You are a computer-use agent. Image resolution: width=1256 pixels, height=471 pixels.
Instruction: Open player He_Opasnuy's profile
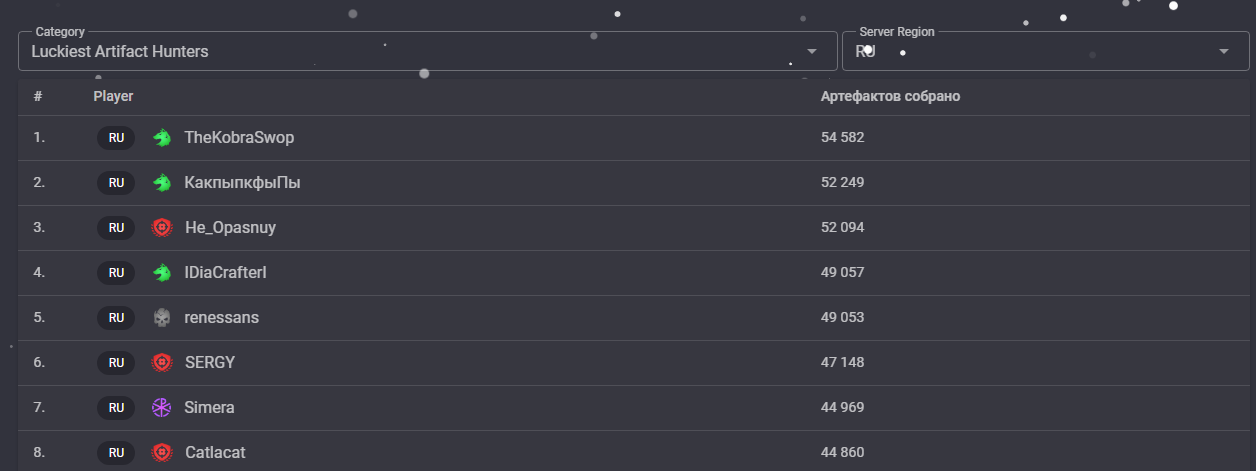(230, 228)
